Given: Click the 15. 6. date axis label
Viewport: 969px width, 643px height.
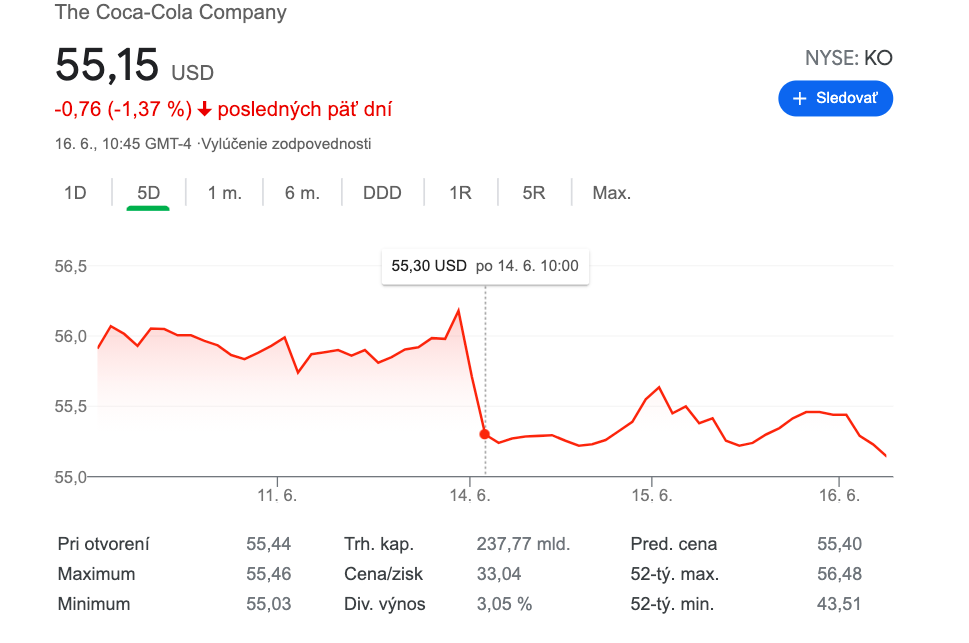Looking at the screenshot, I should point(651,496).
